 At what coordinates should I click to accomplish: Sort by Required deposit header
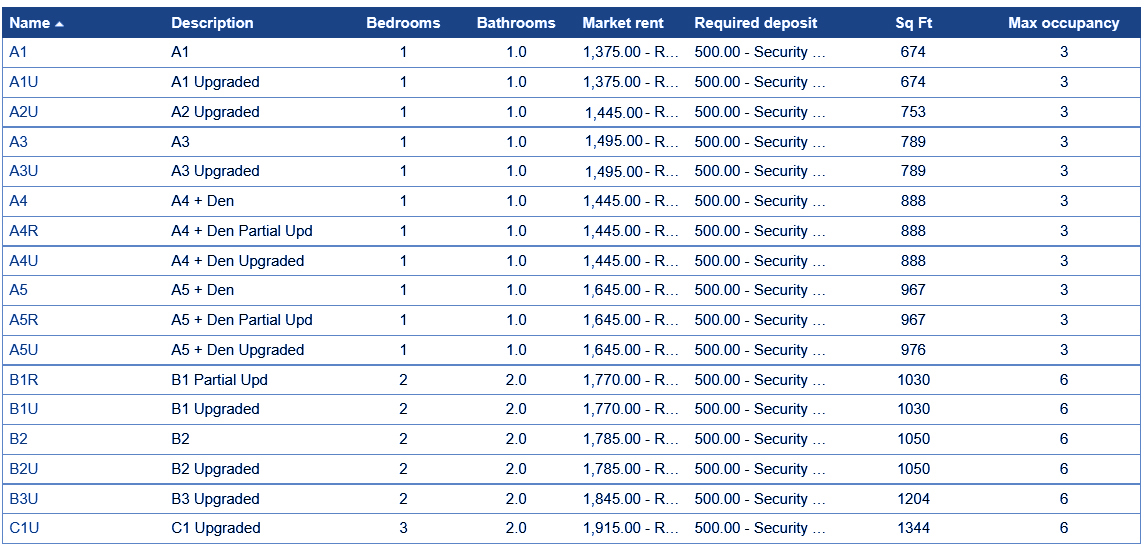[756, 23]
